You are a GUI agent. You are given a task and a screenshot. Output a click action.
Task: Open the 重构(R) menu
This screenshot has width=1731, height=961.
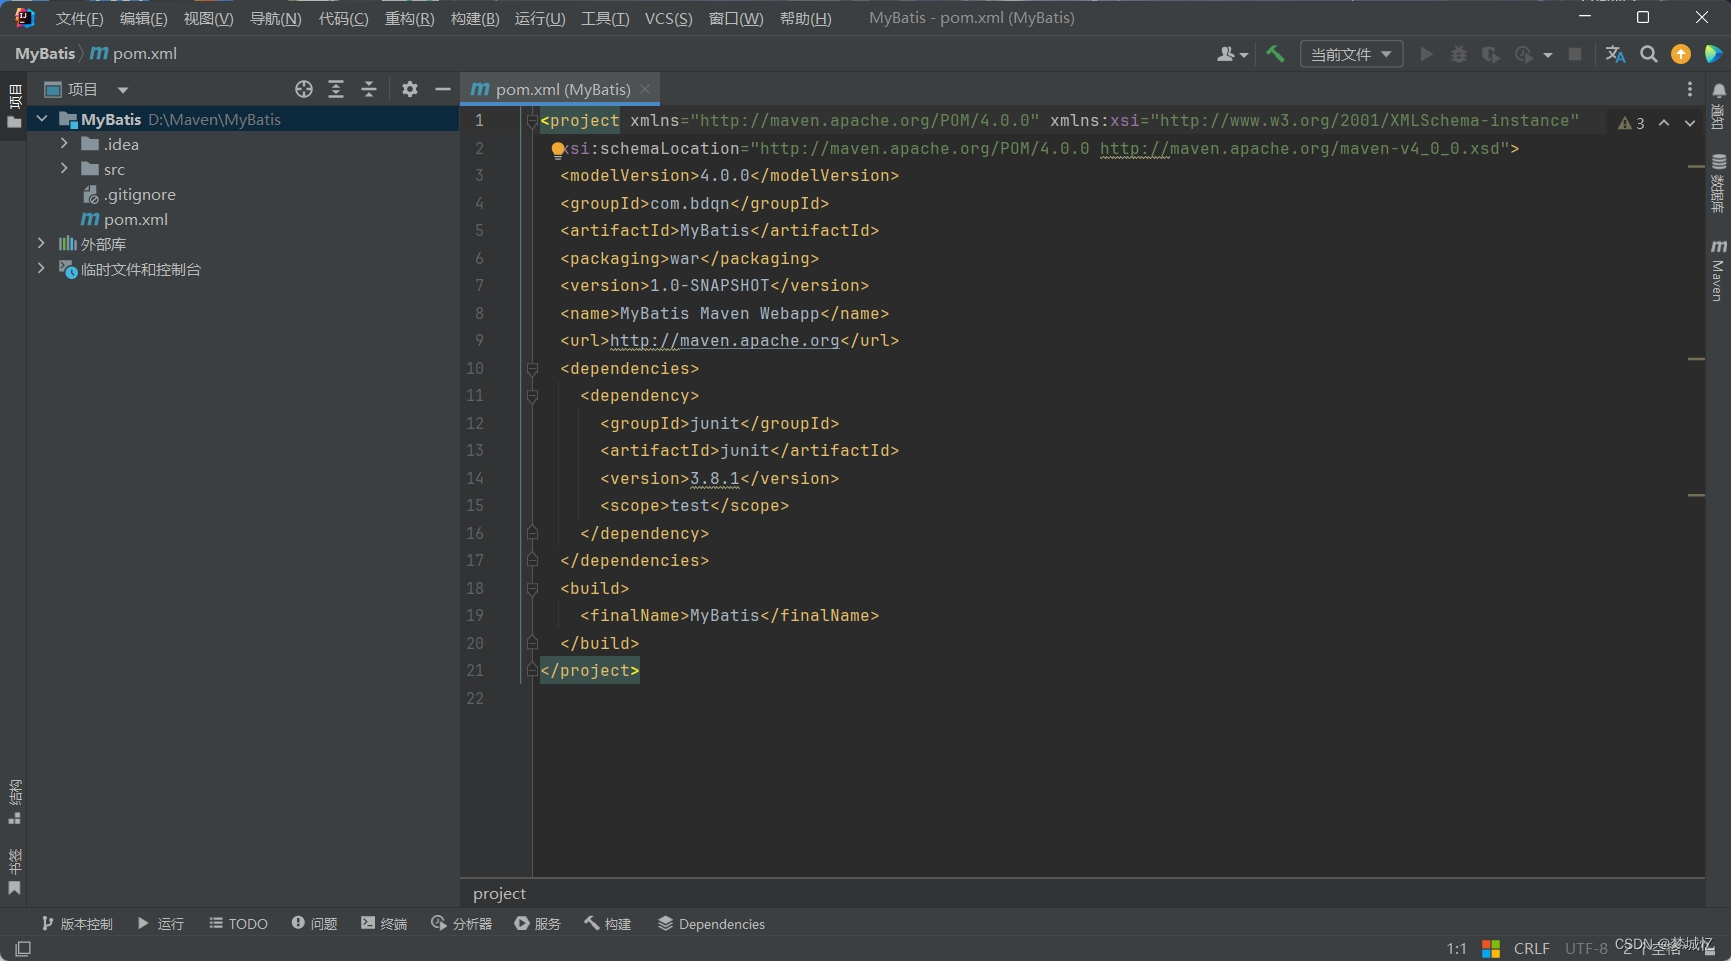409,18
